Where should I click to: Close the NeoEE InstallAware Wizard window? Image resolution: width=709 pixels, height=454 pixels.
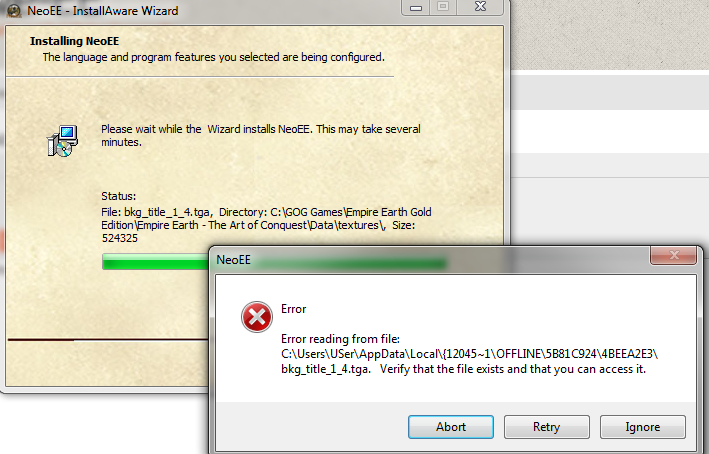coord(480,7)
